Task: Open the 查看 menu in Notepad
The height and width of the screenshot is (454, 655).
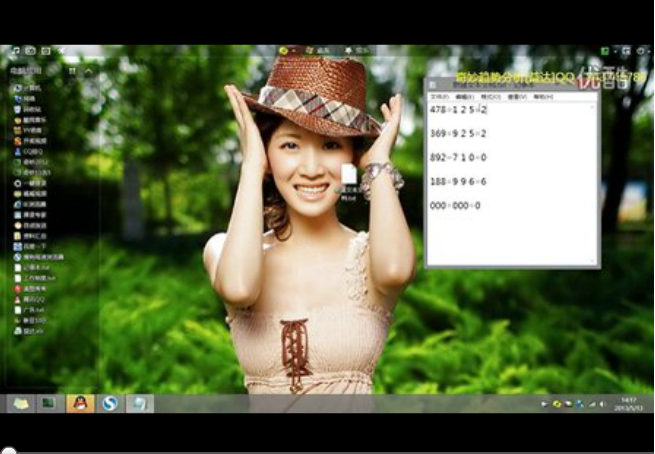Action: click(x=516, y=97)
